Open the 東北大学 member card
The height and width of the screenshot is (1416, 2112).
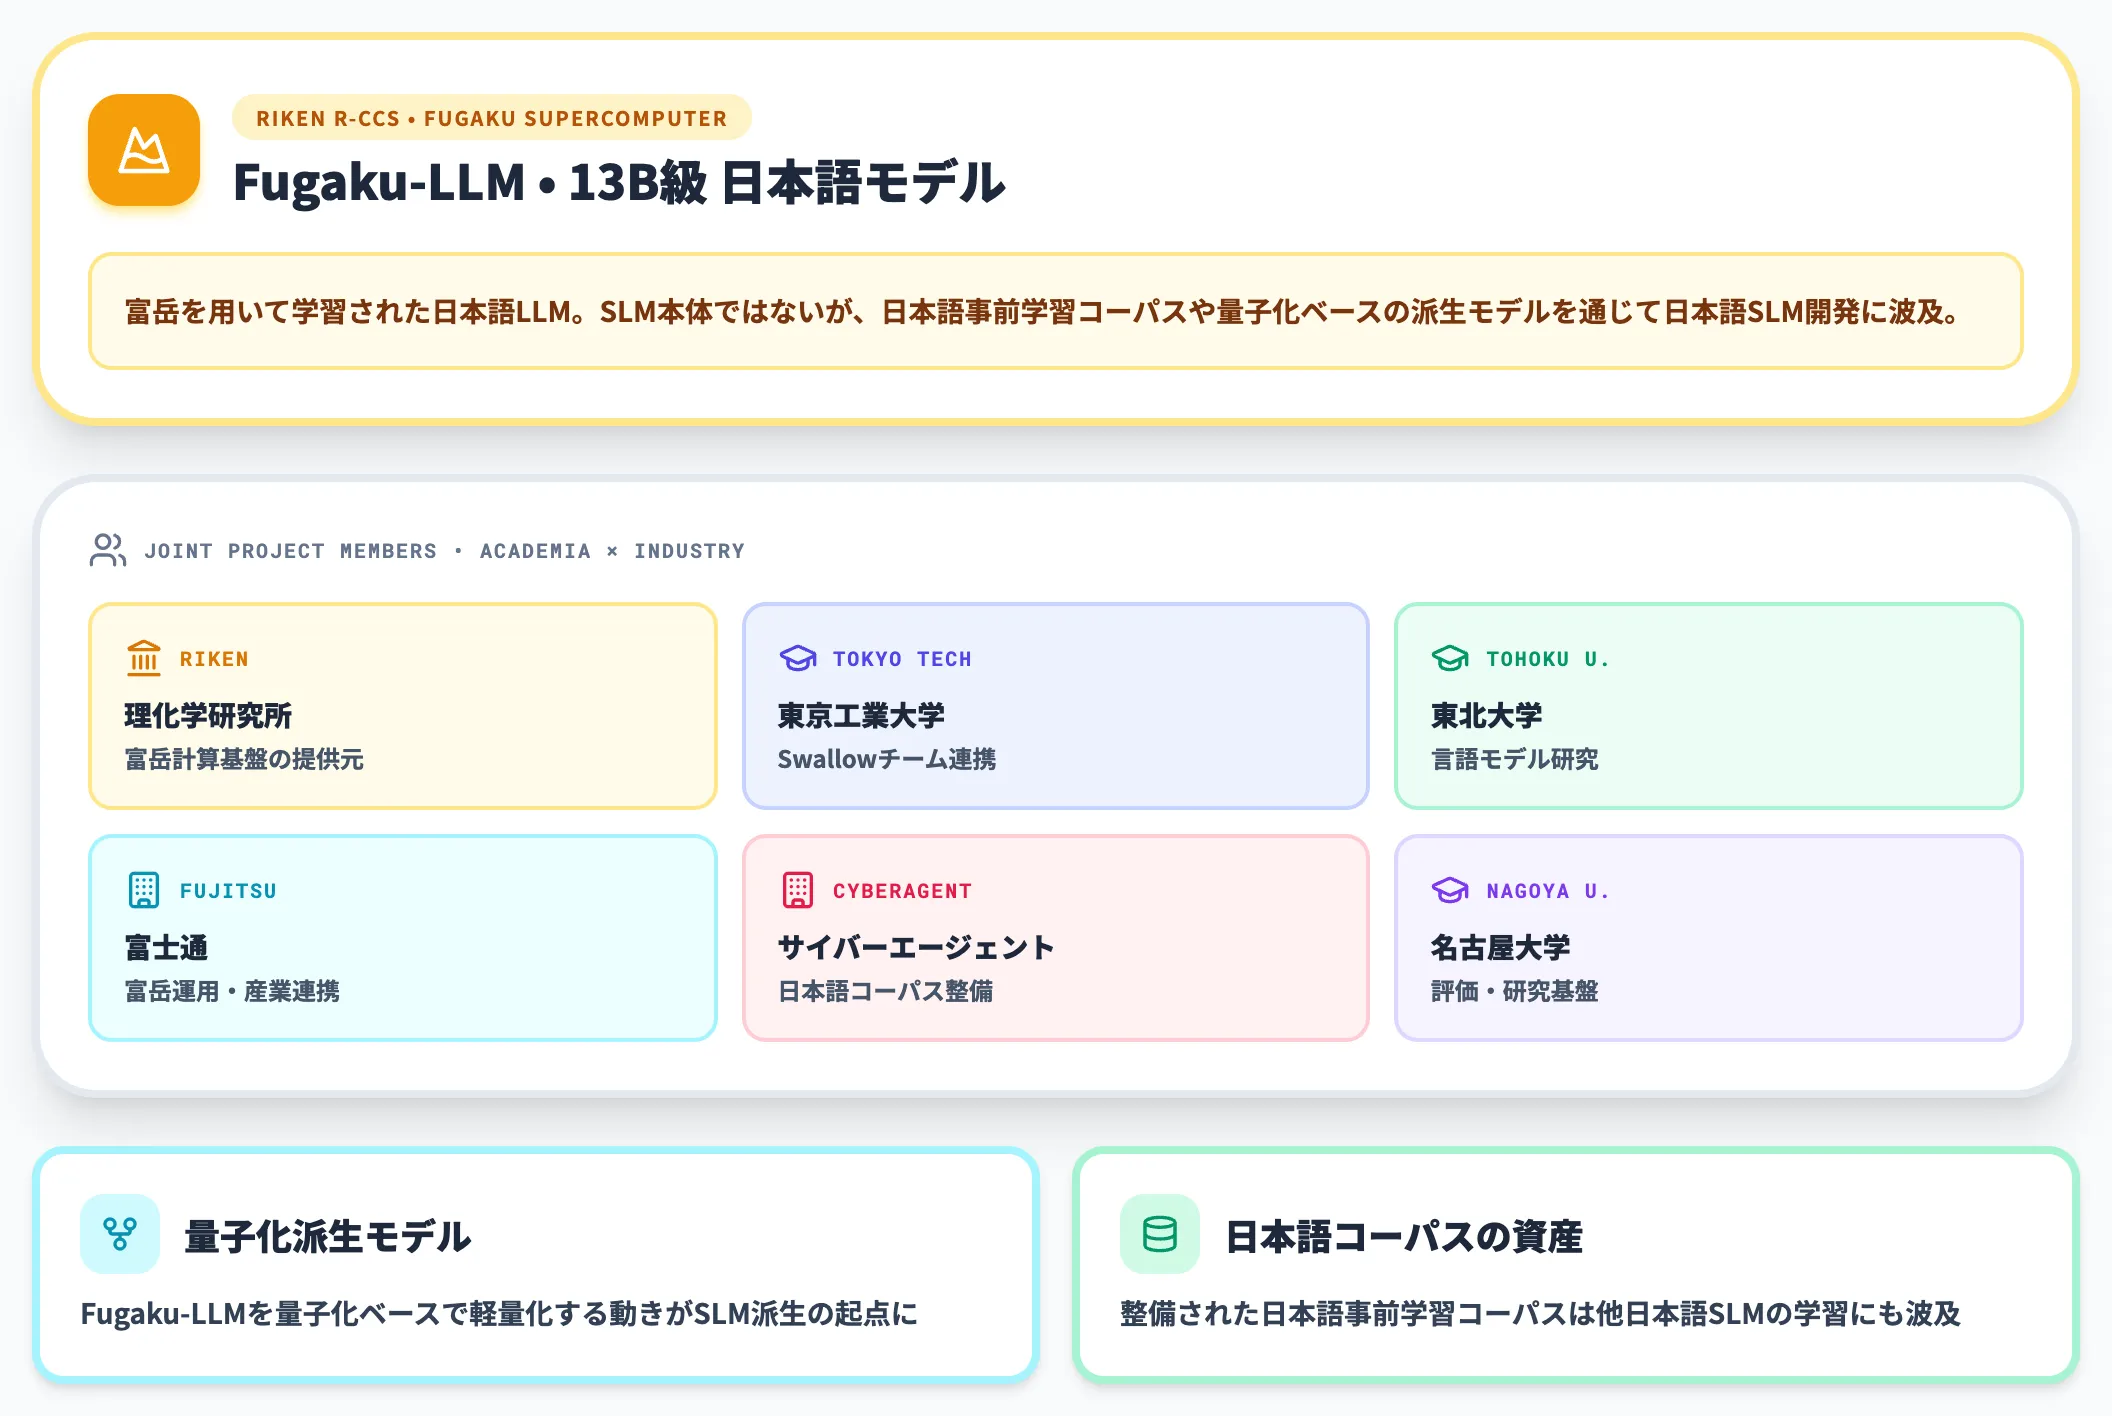(1709, 706)
